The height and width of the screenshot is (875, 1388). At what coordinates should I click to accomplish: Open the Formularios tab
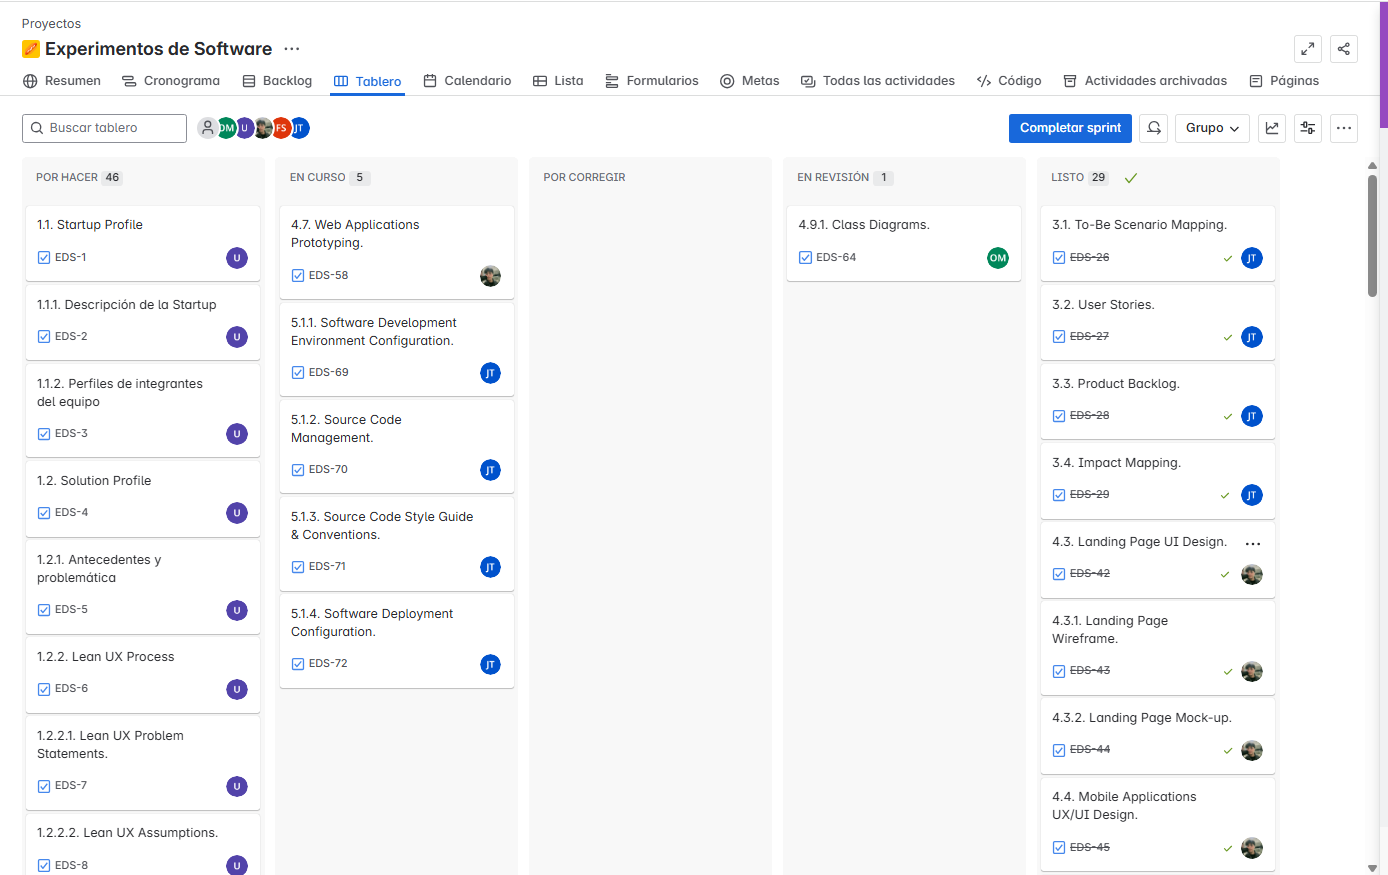(x=652, y=81)
